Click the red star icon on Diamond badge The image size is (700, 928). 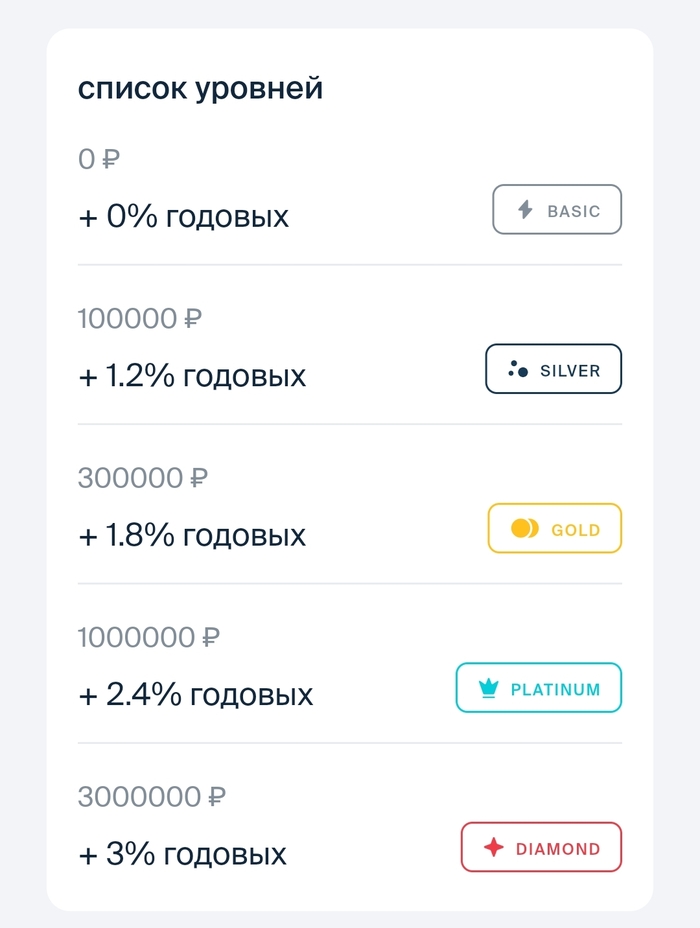pos(493,848)
